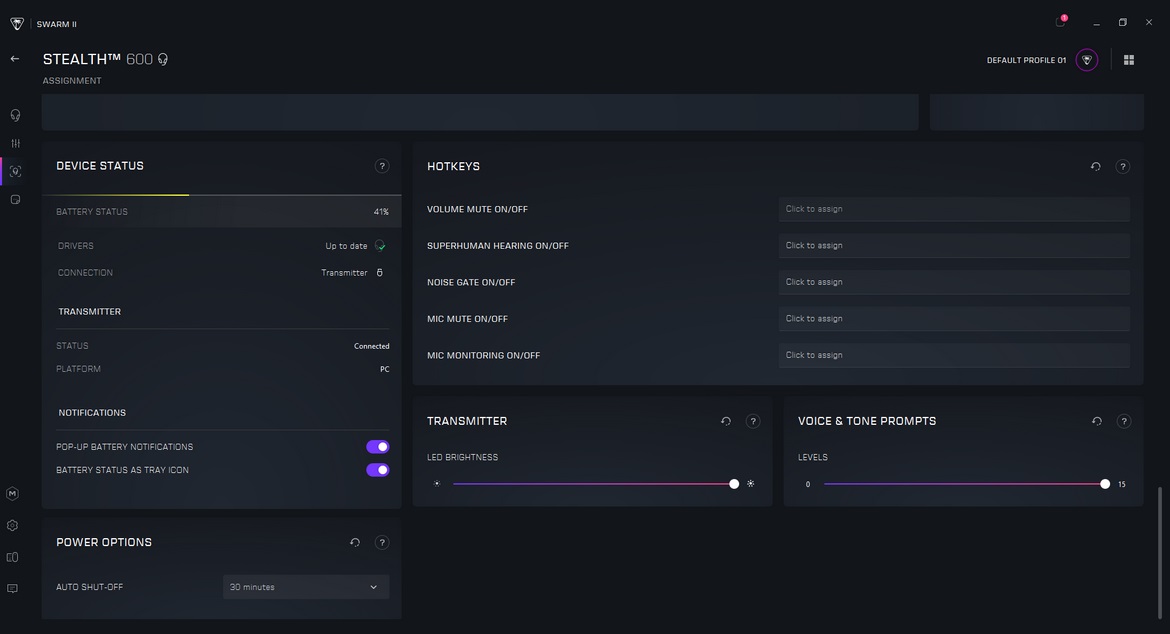
Task: Open the equalizer sliders page in sidebar
Action: pyautogui.click(x=15, y=144)
